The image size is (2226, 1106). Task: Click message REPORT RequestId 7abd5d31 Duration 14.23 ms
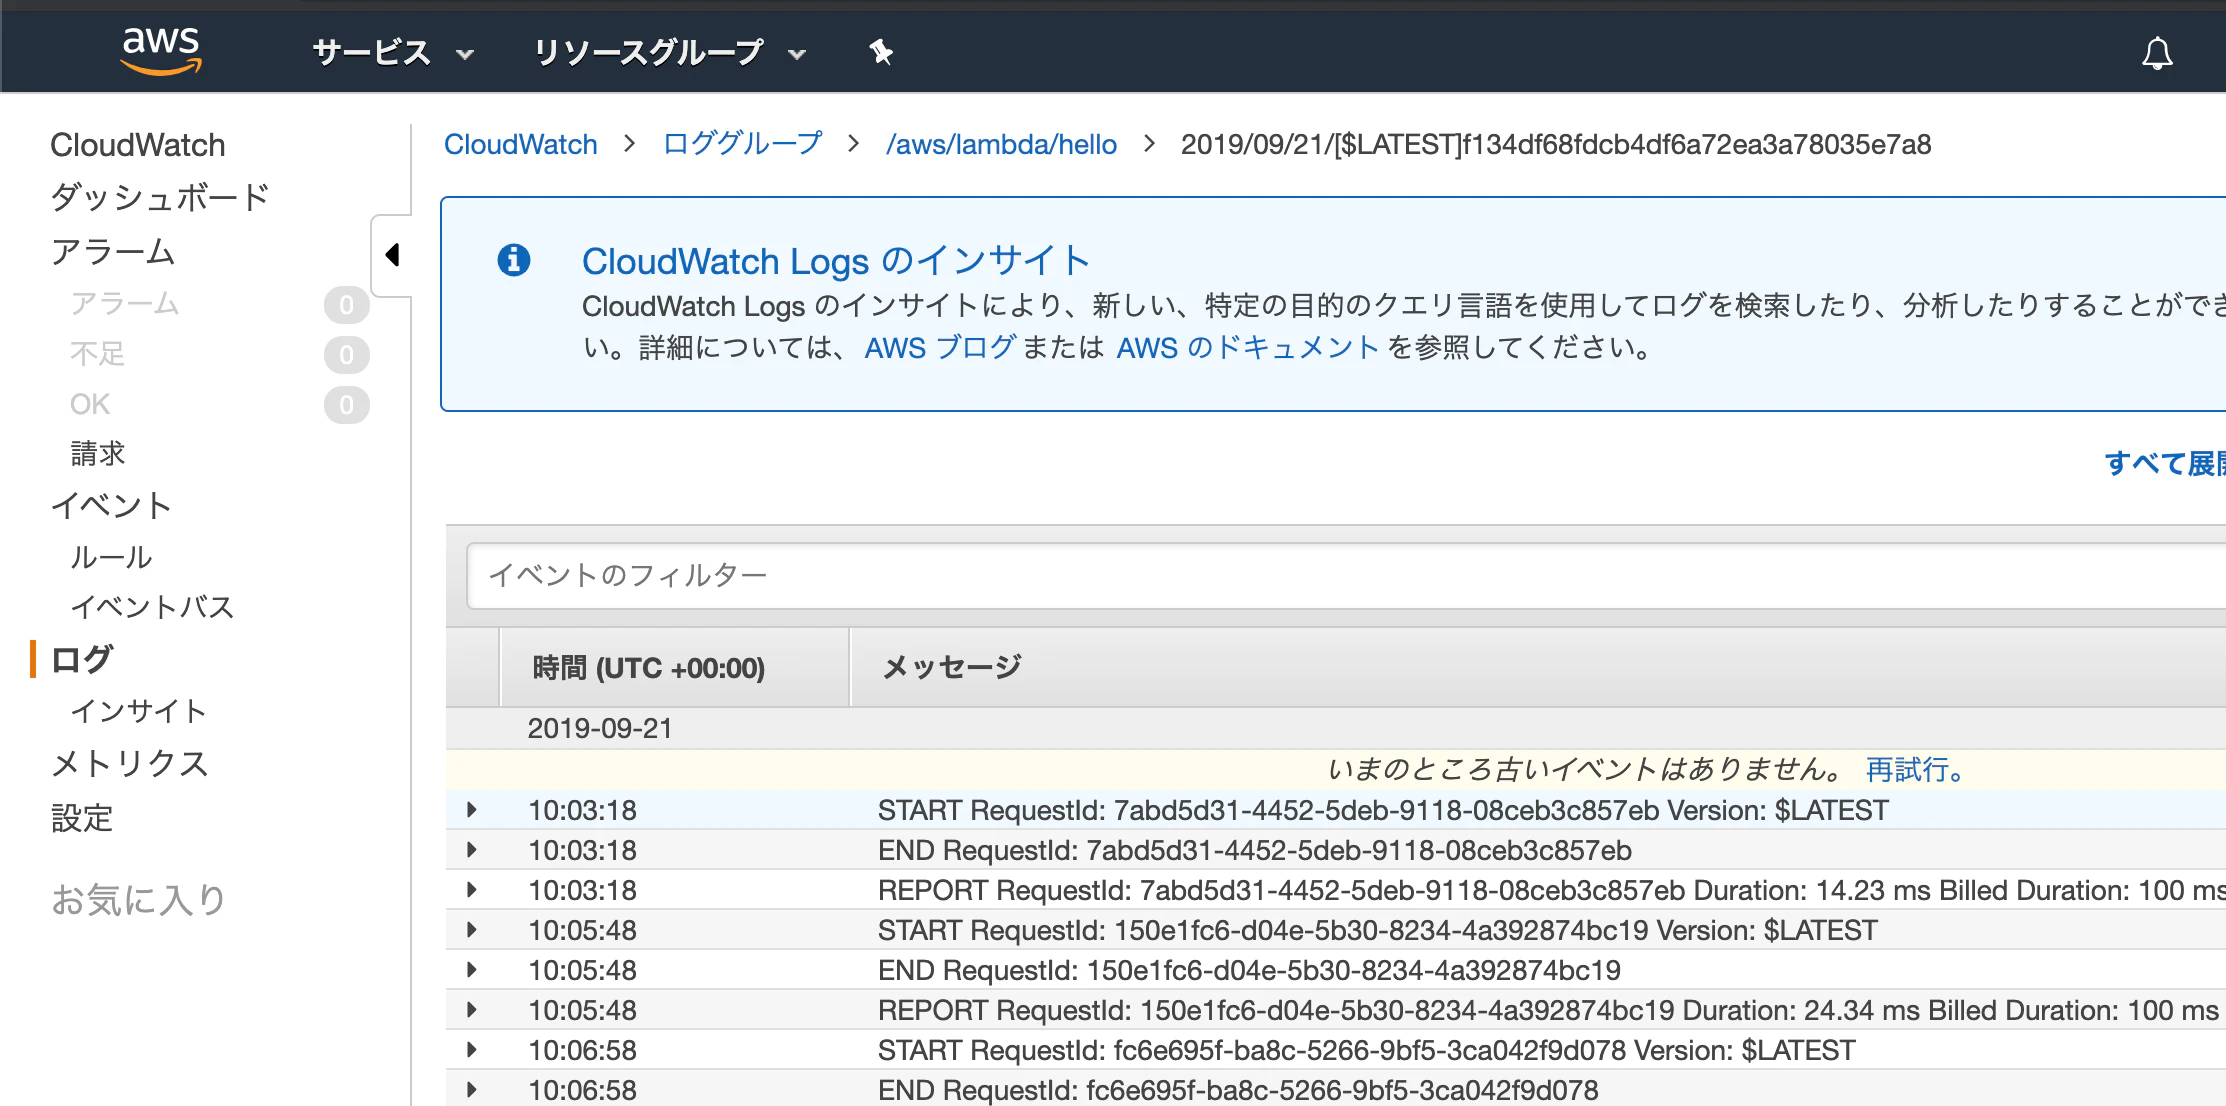coord(1552,890)
